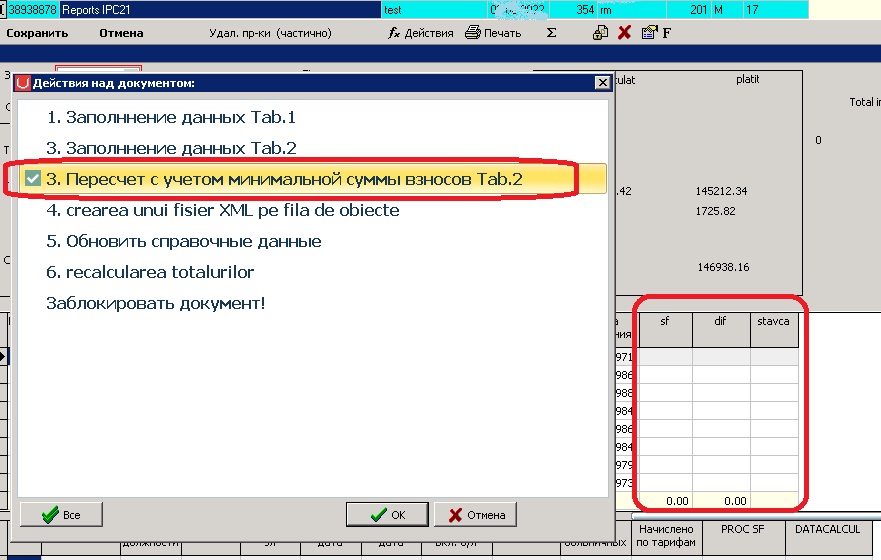Click the red X delete icon in toolbar
This screenshot has width=881, height=560.
pyautogui.click(x=624, y=33)
